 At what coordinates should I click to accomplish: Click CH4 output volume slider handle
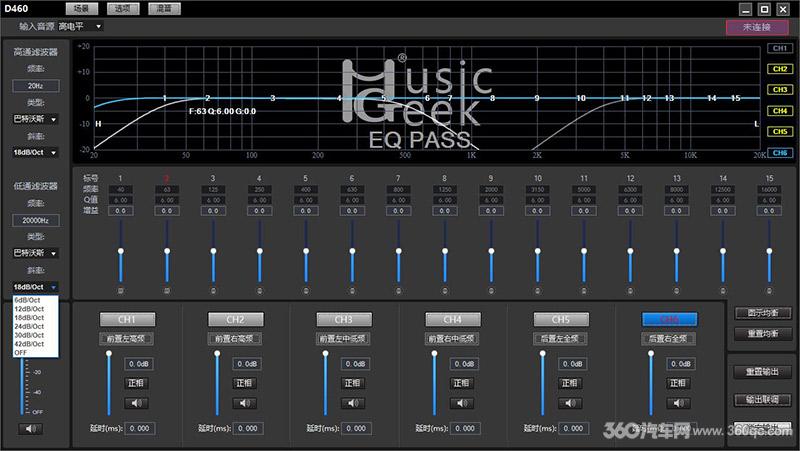pyautogui.click(x=434, y=353)
